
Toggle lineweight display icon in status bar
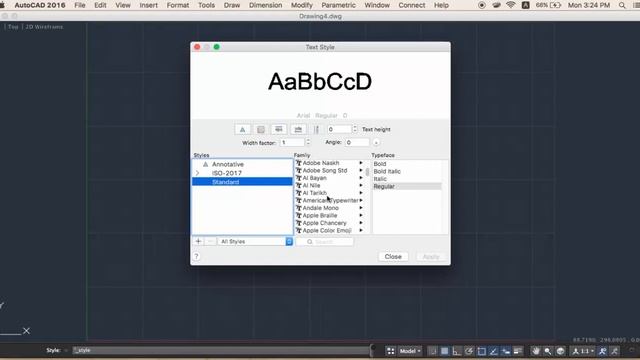pyautogui.click(x=518, y=351)
